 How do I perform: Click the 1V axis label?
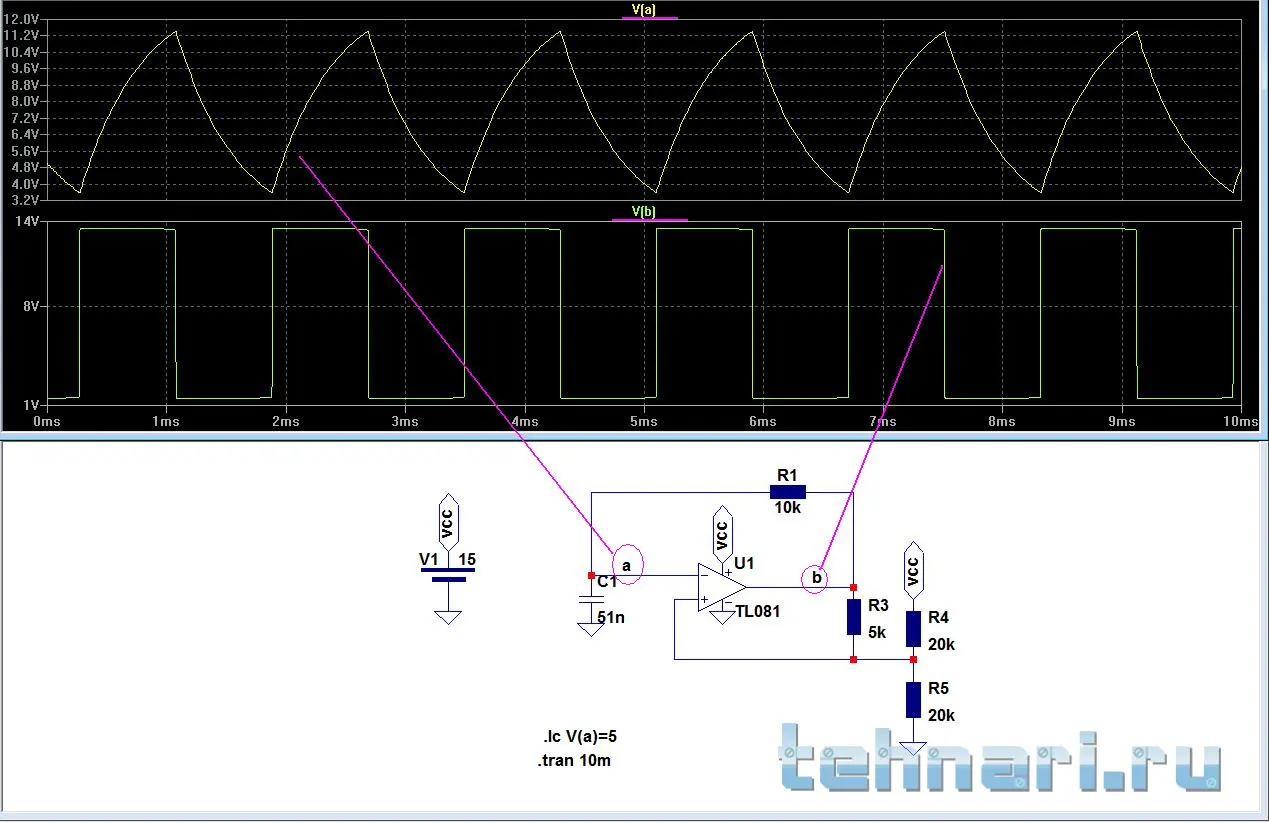(30, 405)
